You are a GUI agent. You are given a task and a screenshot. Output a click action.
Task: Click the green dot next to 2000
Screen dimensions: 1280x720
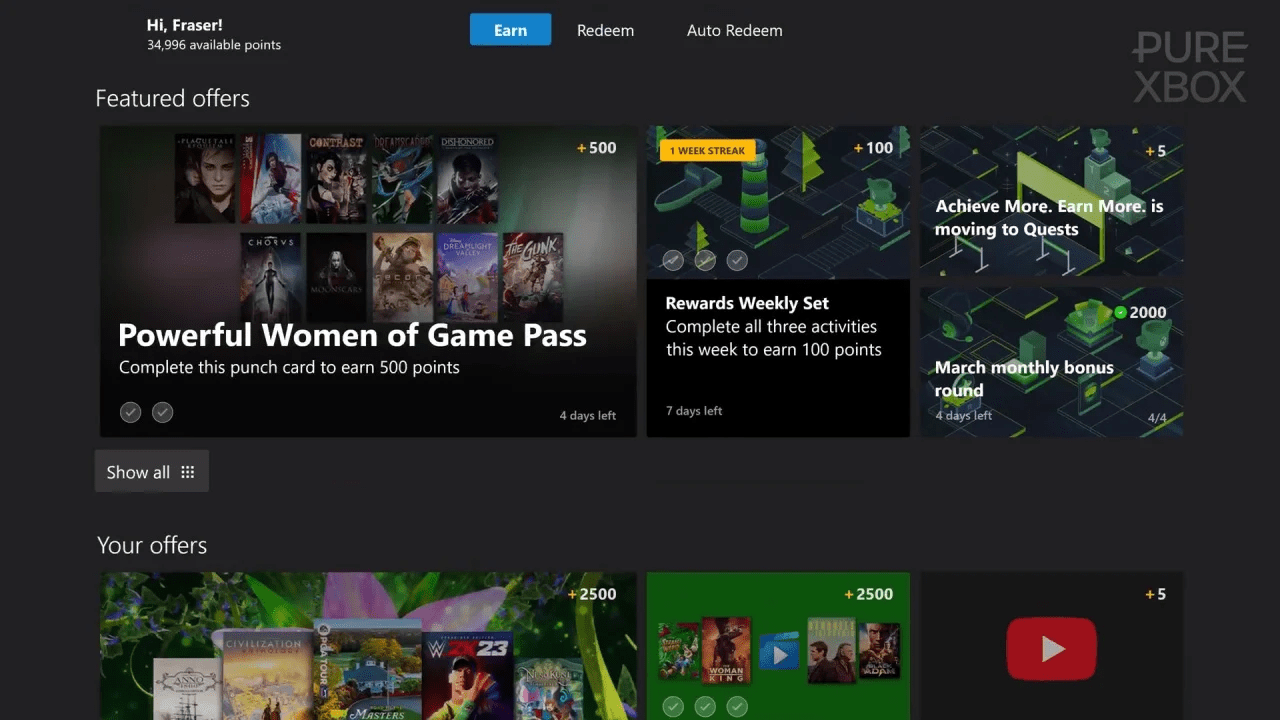(1120, 313)
